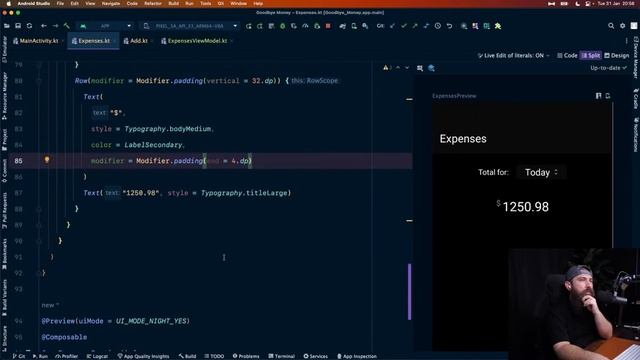
Task: Open IDE settings gear icon
Action: point(622,26)
